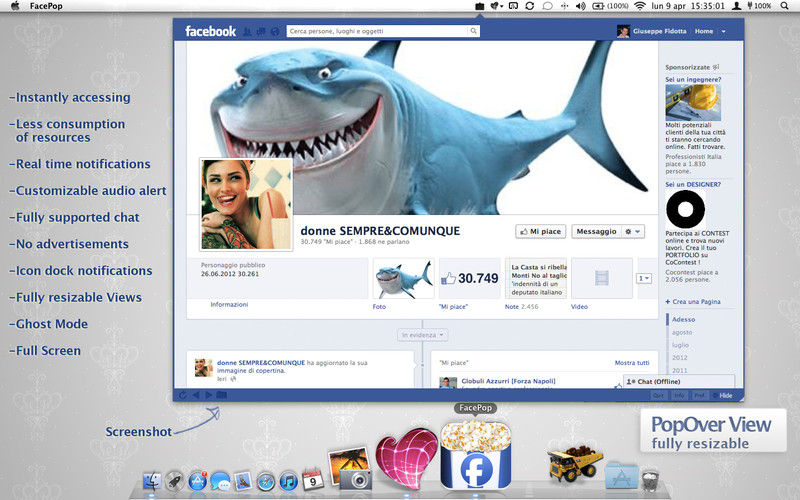
Task: Go forward with the bottom-bar right arrow
Action: [208, 395]
